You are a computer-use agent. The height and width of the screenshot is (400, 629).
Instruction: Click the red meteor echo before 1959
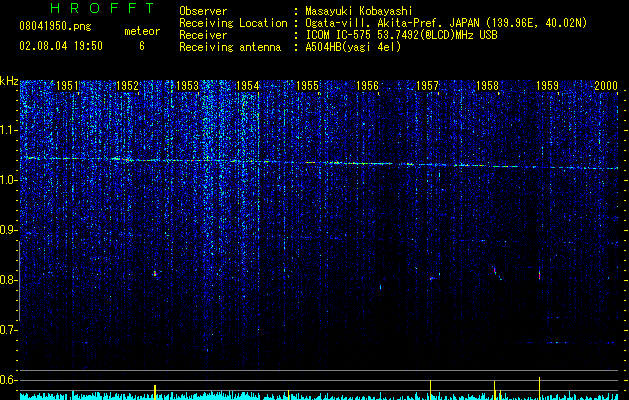[x=540, y=275]
